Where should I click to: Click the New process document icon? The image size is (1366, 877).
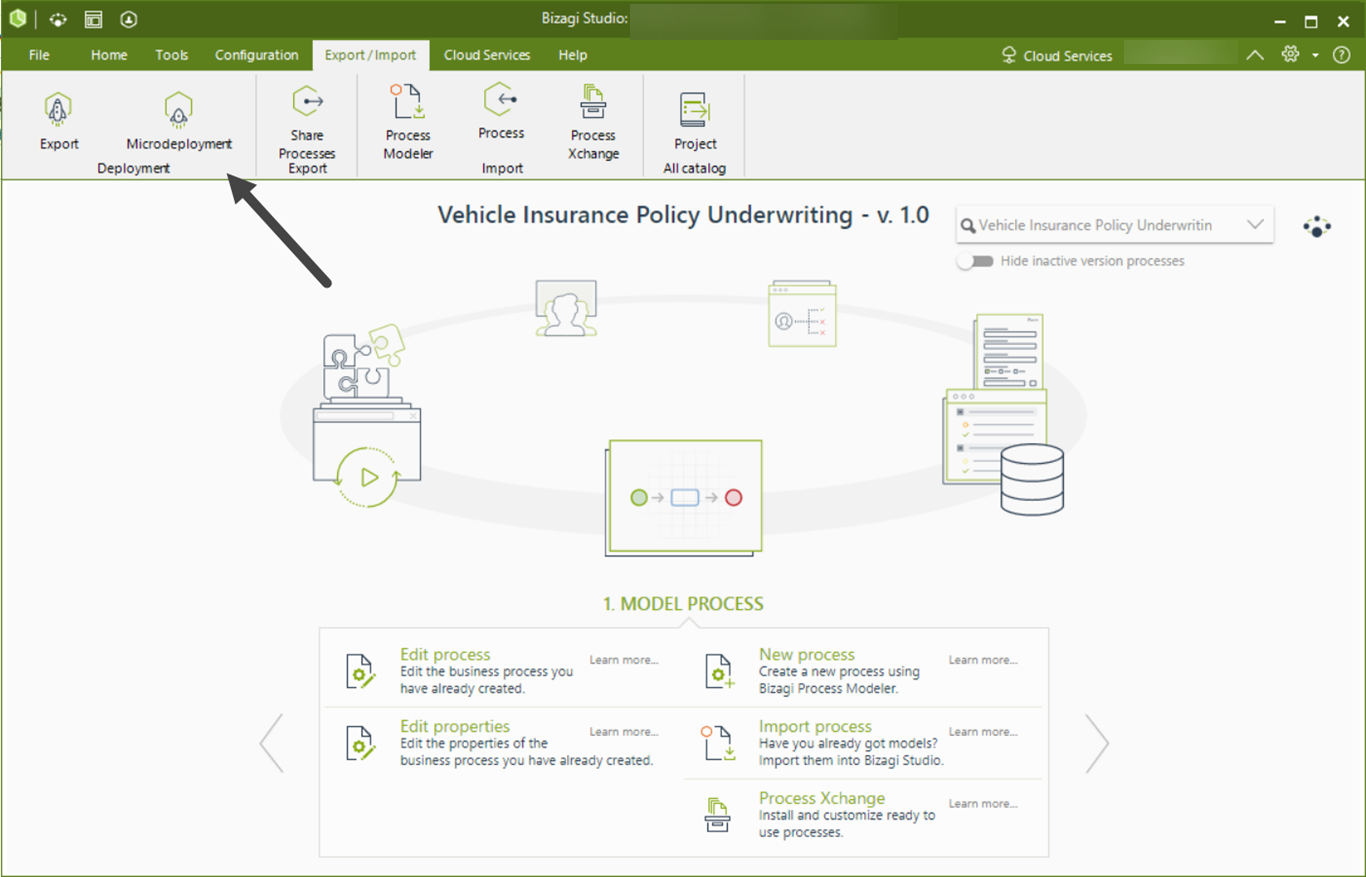pos(718,672)
